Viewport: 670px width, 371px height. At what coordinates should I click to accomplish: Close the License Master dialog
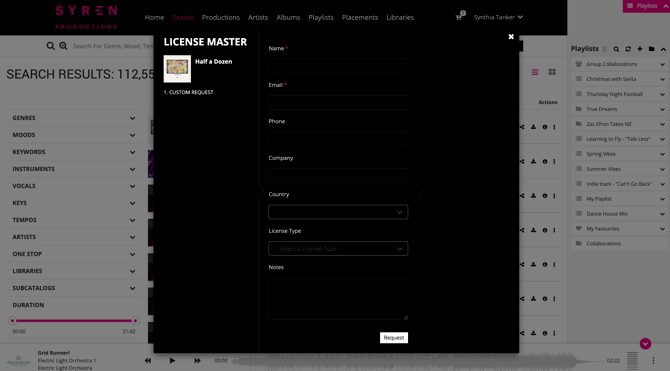pyautogui.click(x=511, y=37)
